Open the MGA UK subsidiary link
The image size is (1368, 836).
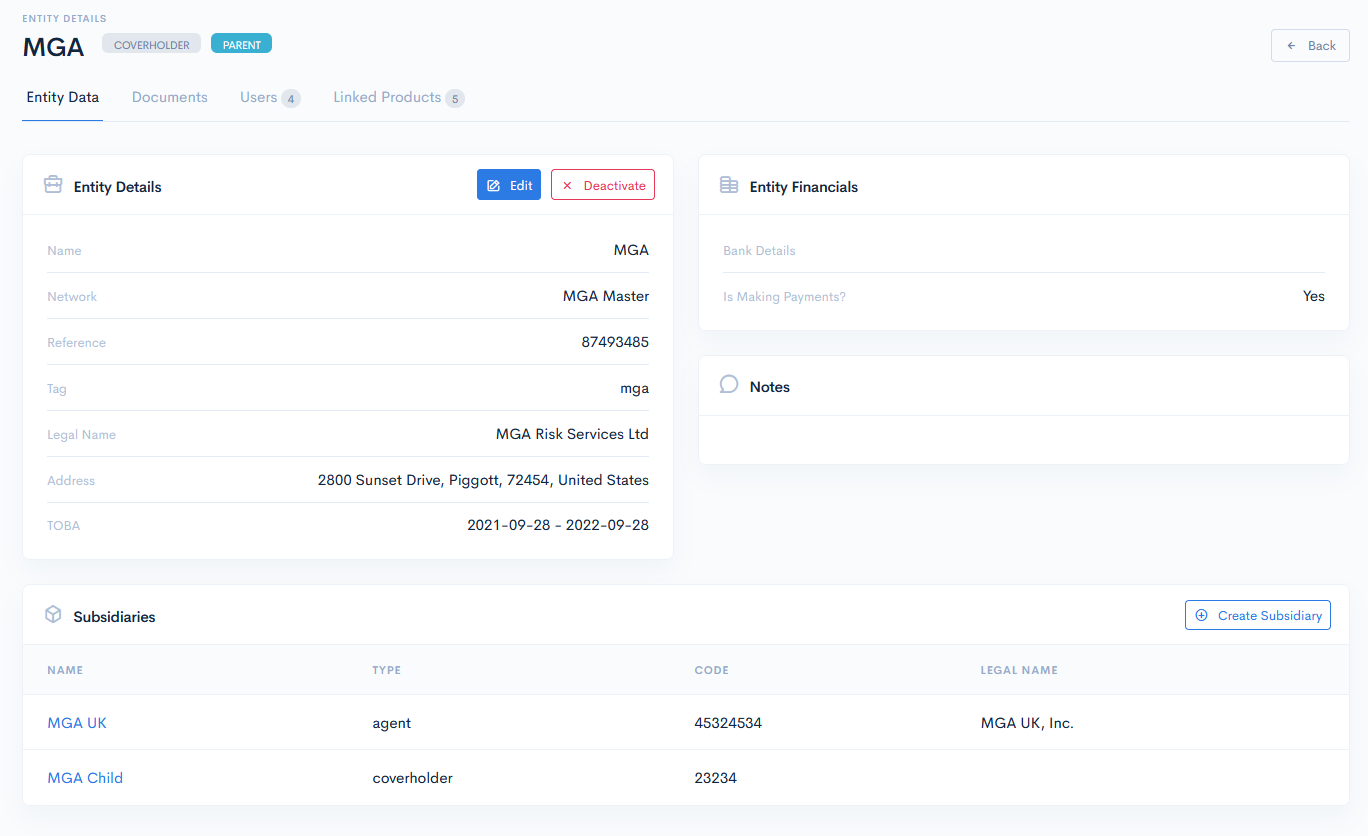click(77, 723)
